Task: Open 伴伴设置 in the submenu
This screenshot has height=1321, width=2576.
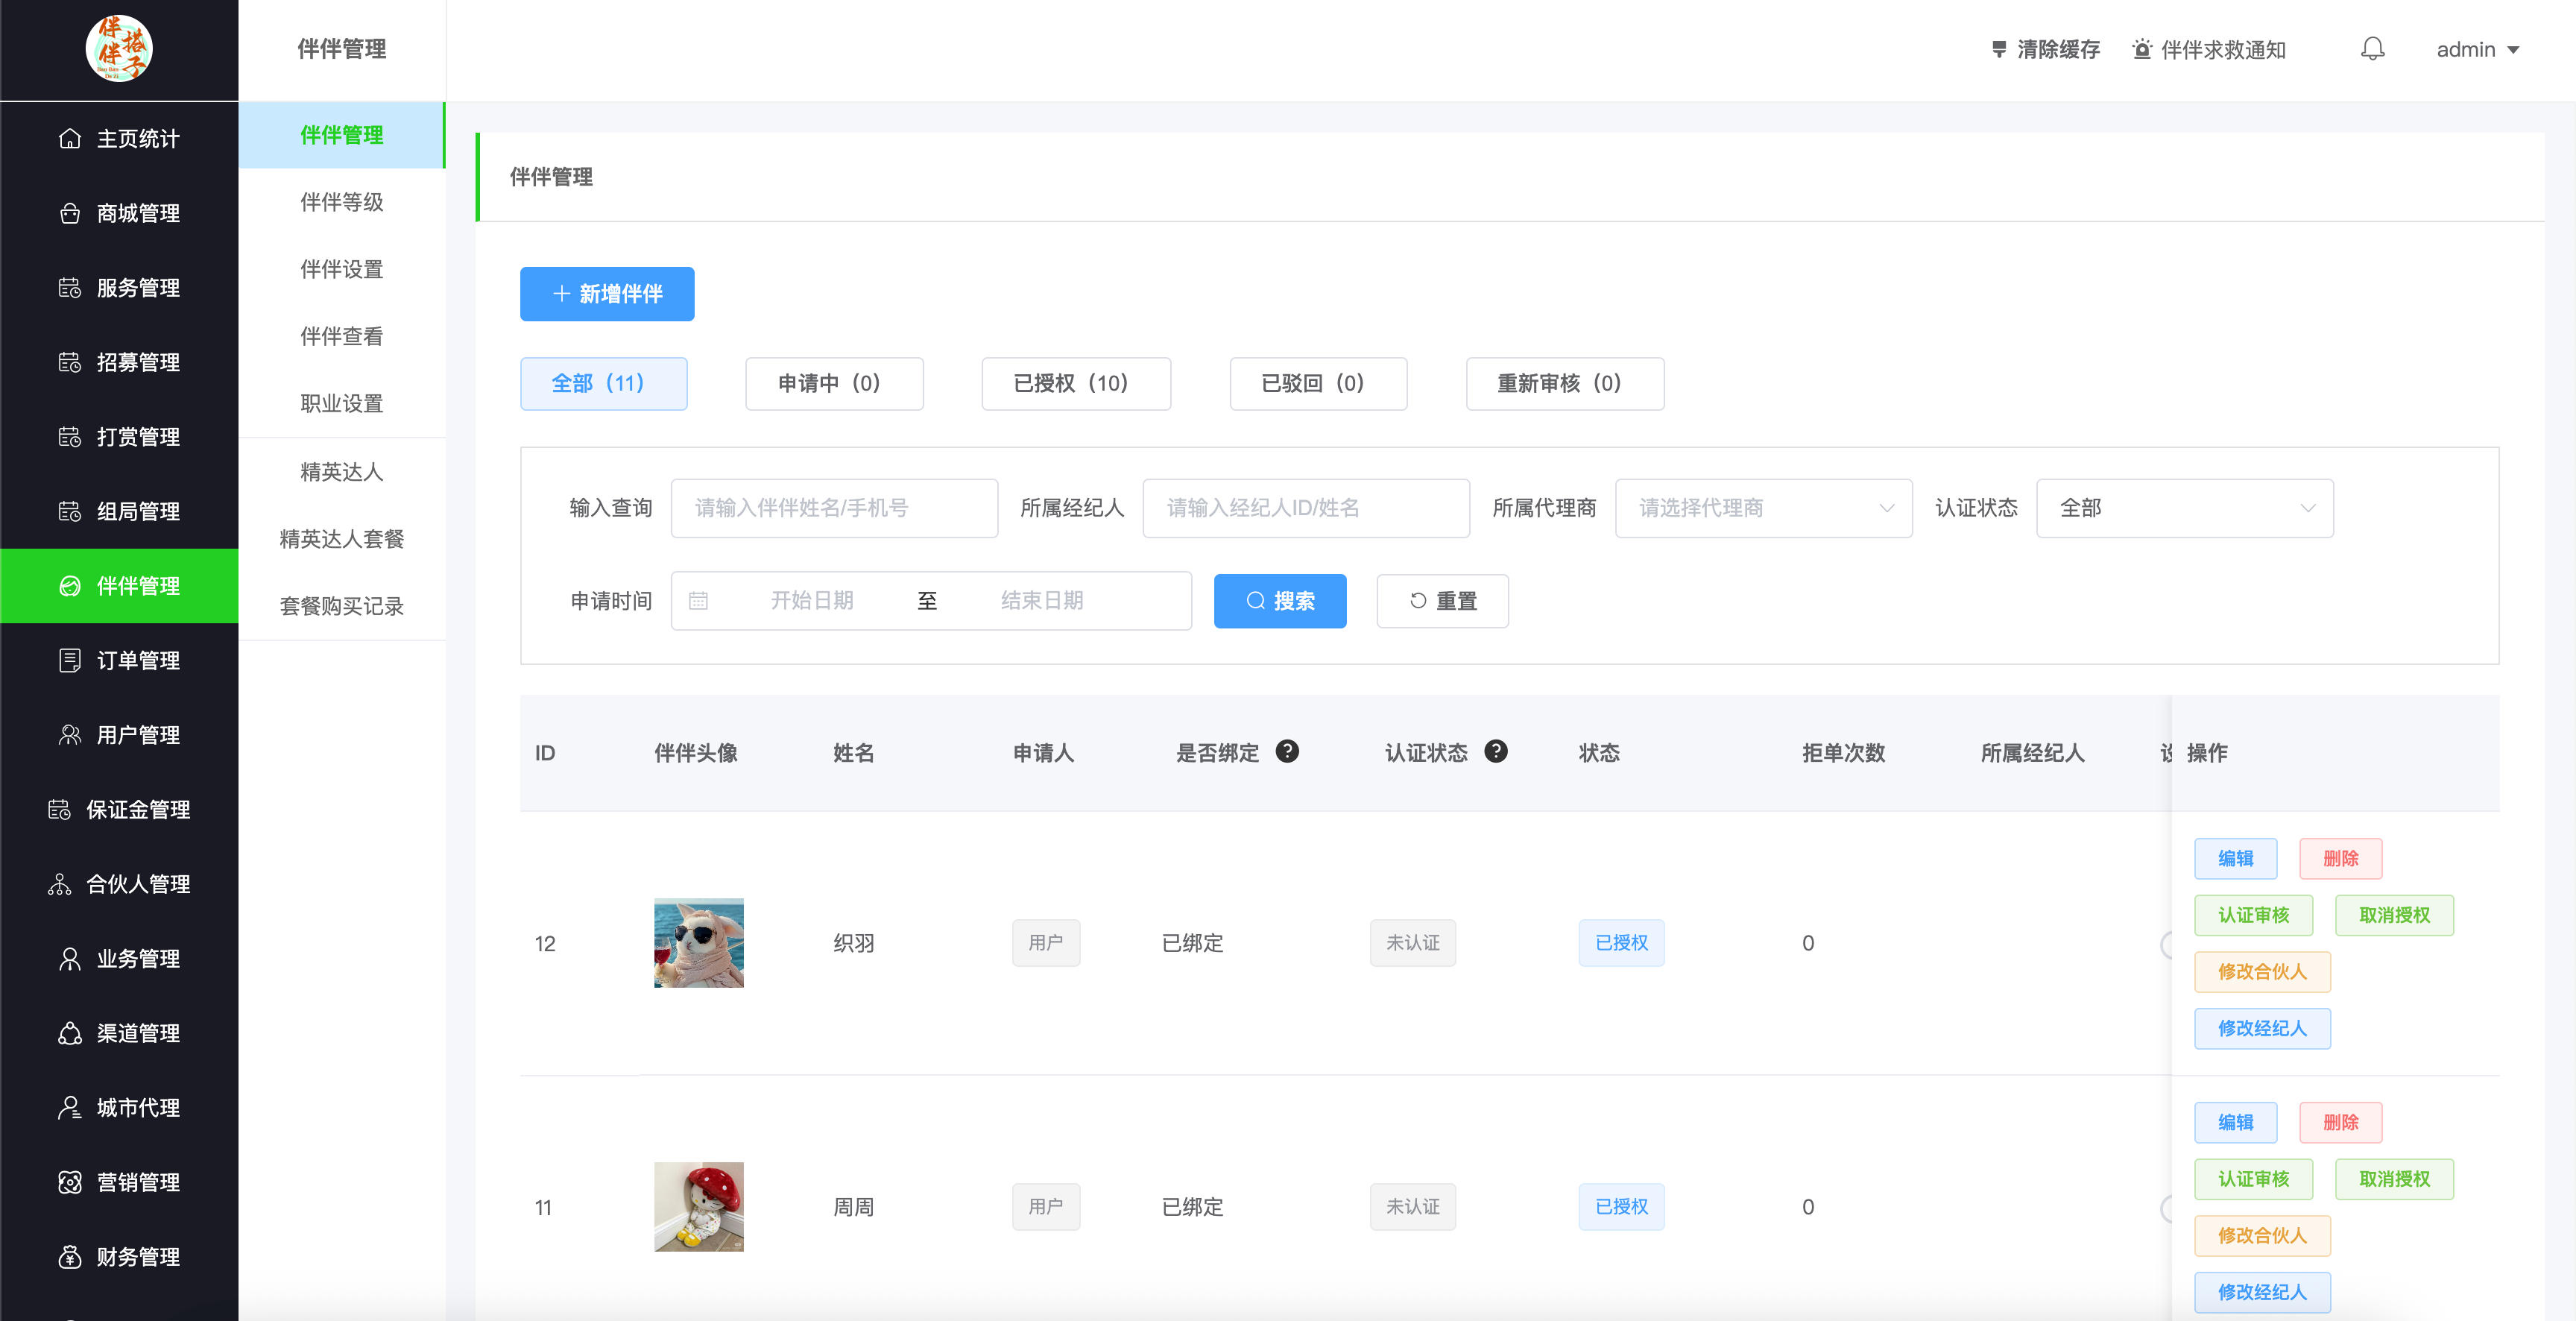Action: (342, 269)
